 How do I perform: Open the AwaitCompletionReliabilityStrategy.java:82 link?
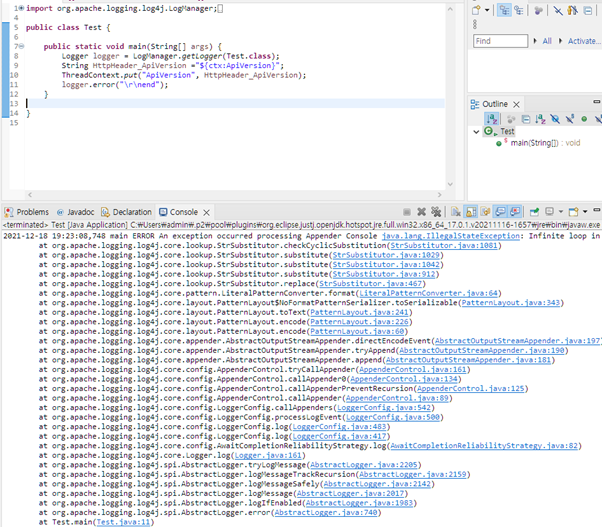(x=484, y=446)
